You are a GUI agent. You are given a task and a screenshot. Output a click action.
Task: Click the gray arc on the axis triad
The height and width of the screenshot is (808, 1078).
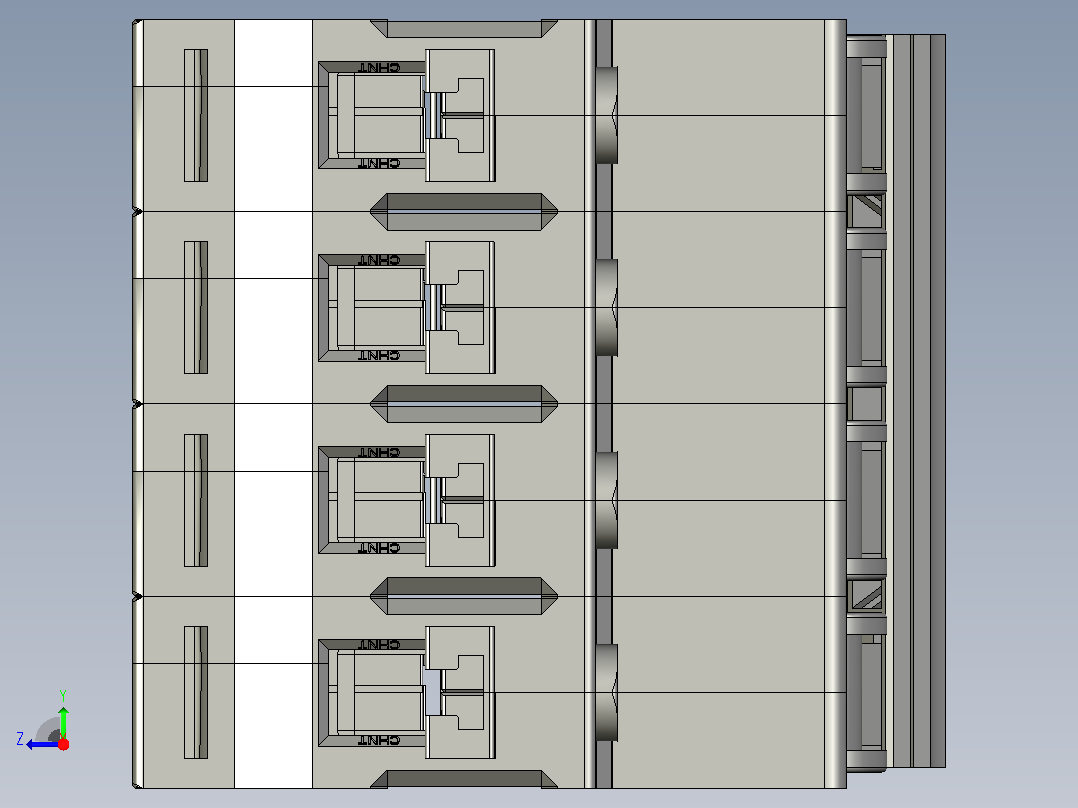pyautogui.click(x=48, y=729)
